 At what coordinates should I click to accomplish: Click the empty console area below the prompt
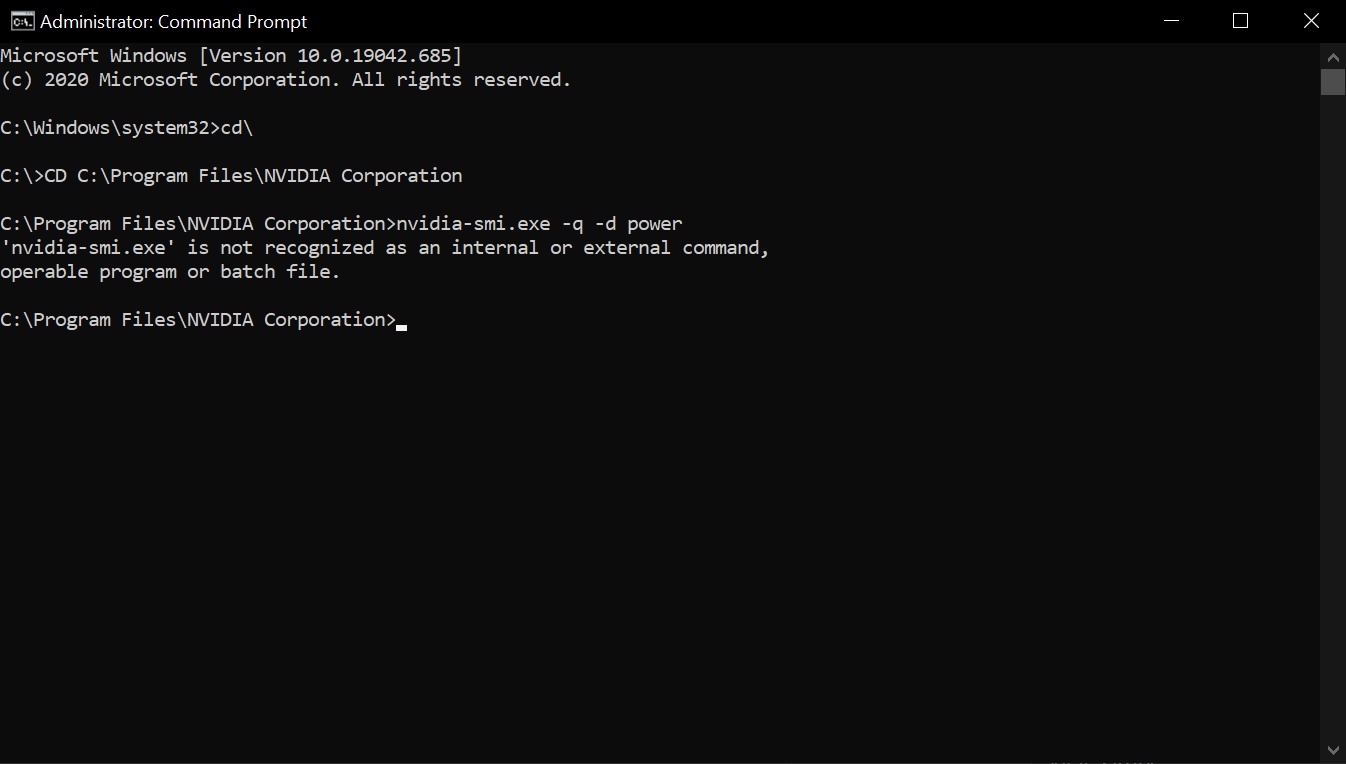pos(660,540)
